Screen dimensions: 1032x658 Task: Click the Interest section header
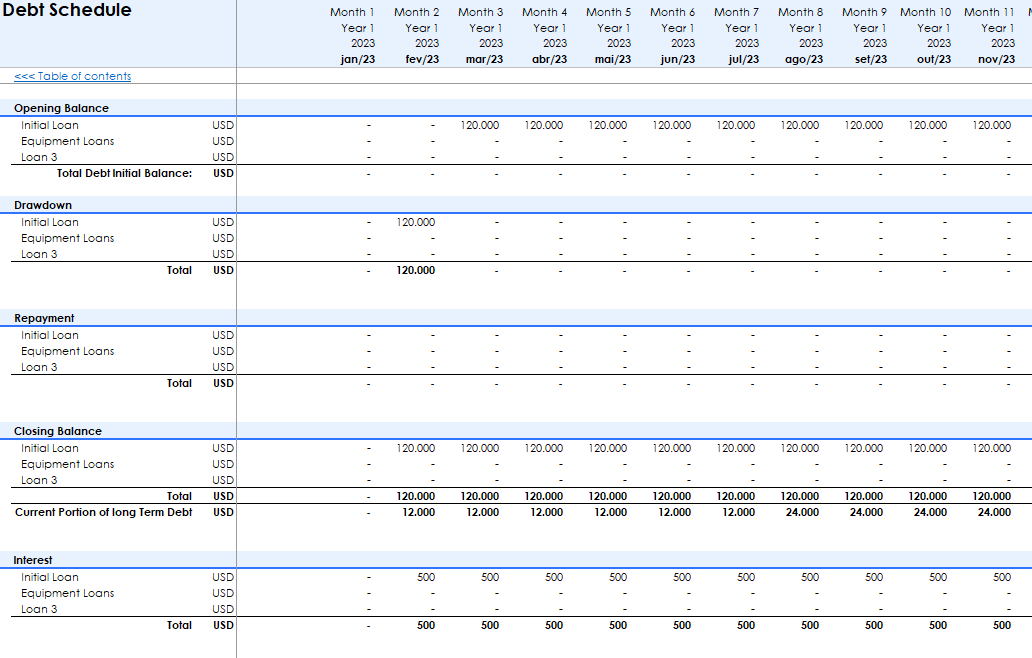(x=33, y=560)
